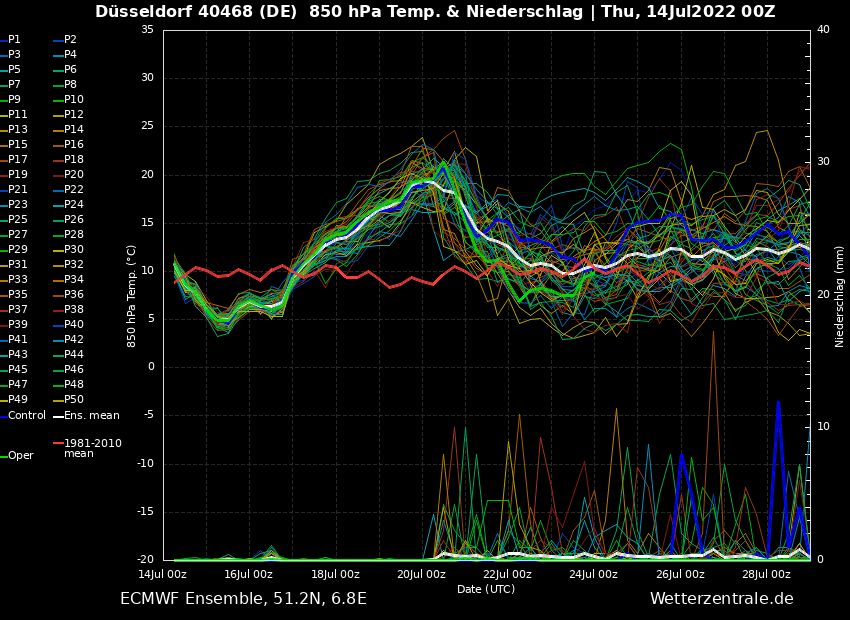The height and width of the screenshot is (620, 850).
Task: Click the 14Jul 00z date tick
Action: pyautogui.click(x=162, y=574)
